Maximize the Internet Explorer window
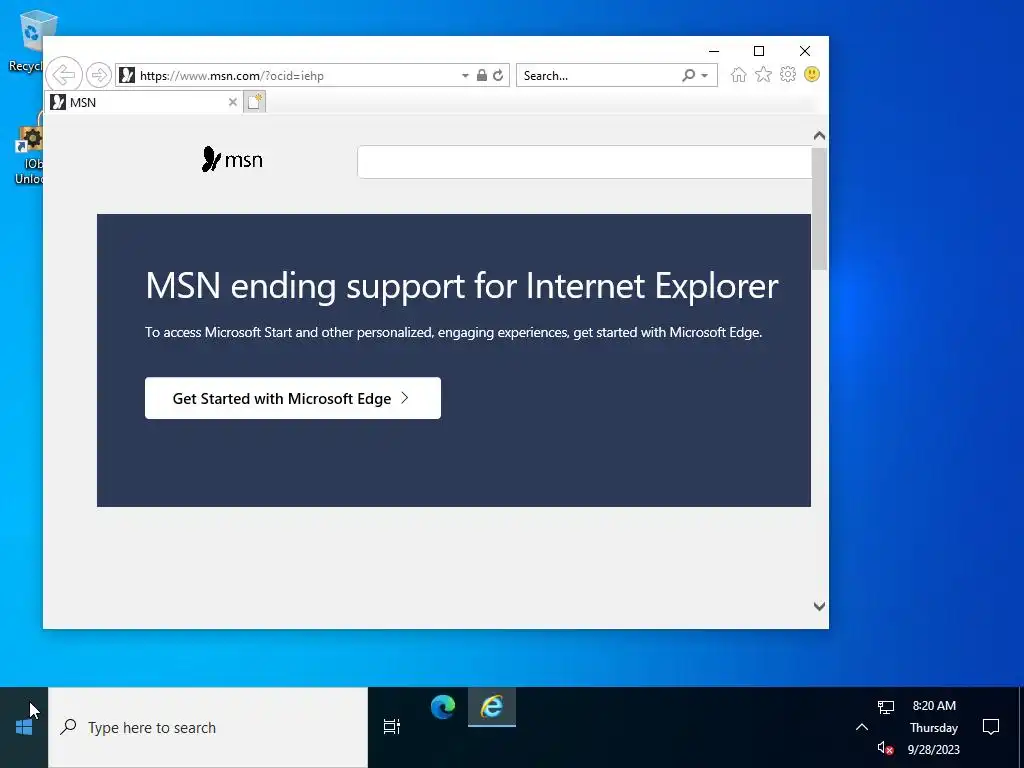 click(759, 51)
